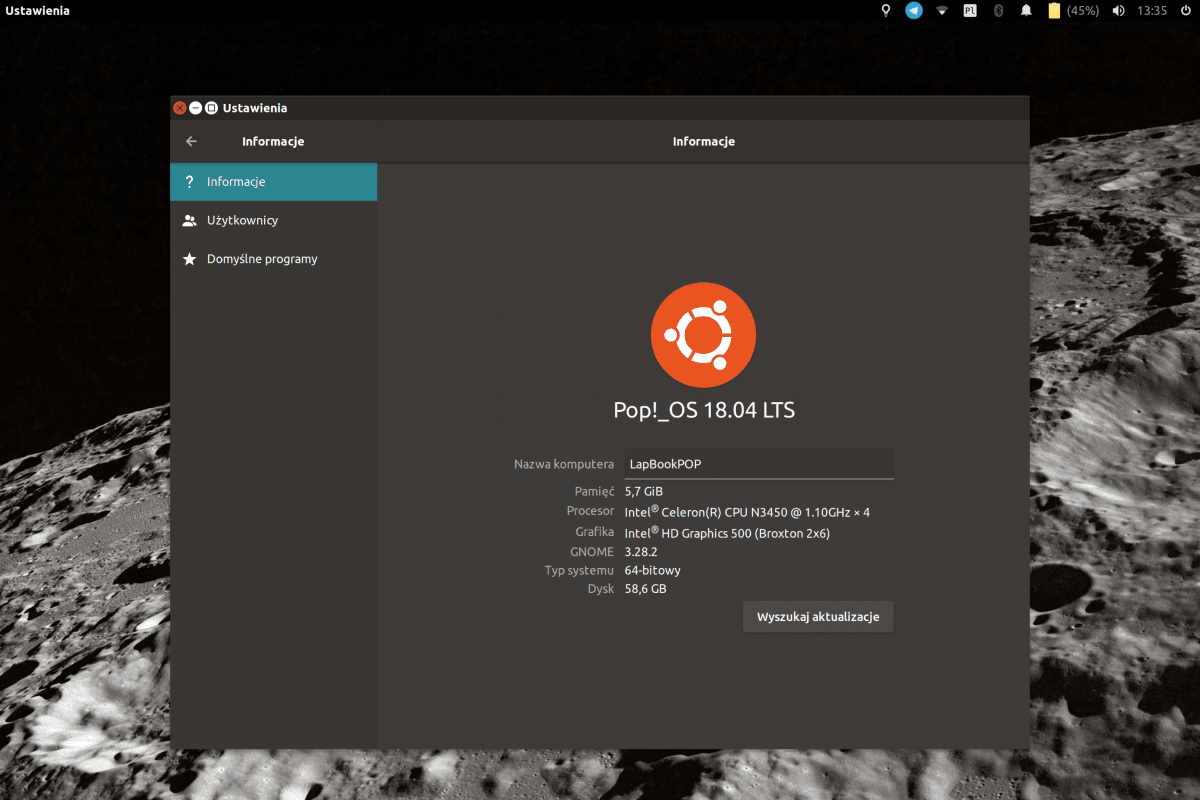
Task: Open the PL keyboard layout indicator
Action: 970,10
